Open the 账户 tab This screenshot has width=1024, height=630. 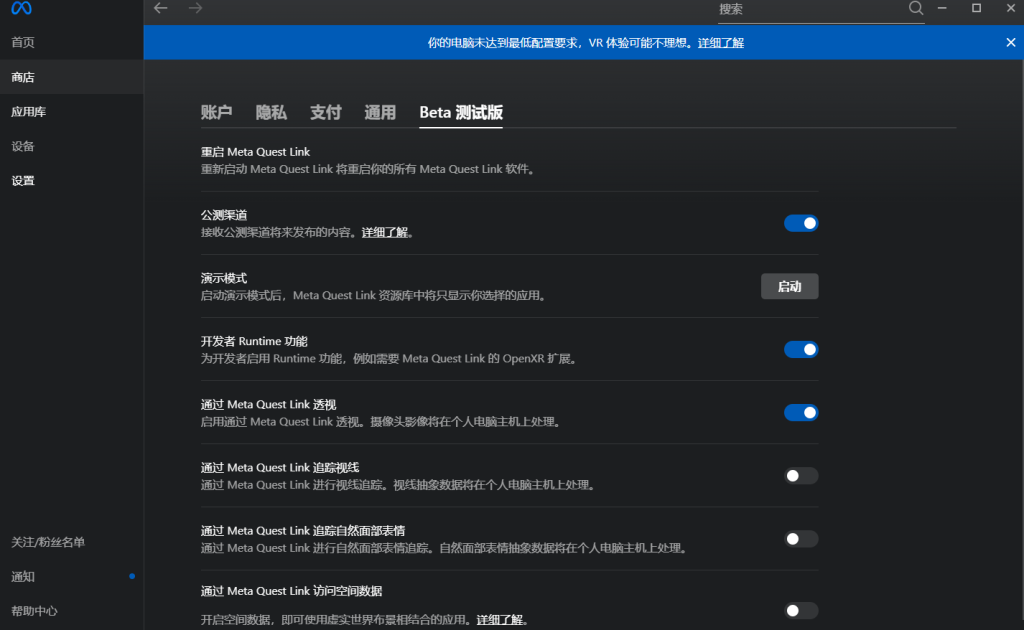click(216, 112)
